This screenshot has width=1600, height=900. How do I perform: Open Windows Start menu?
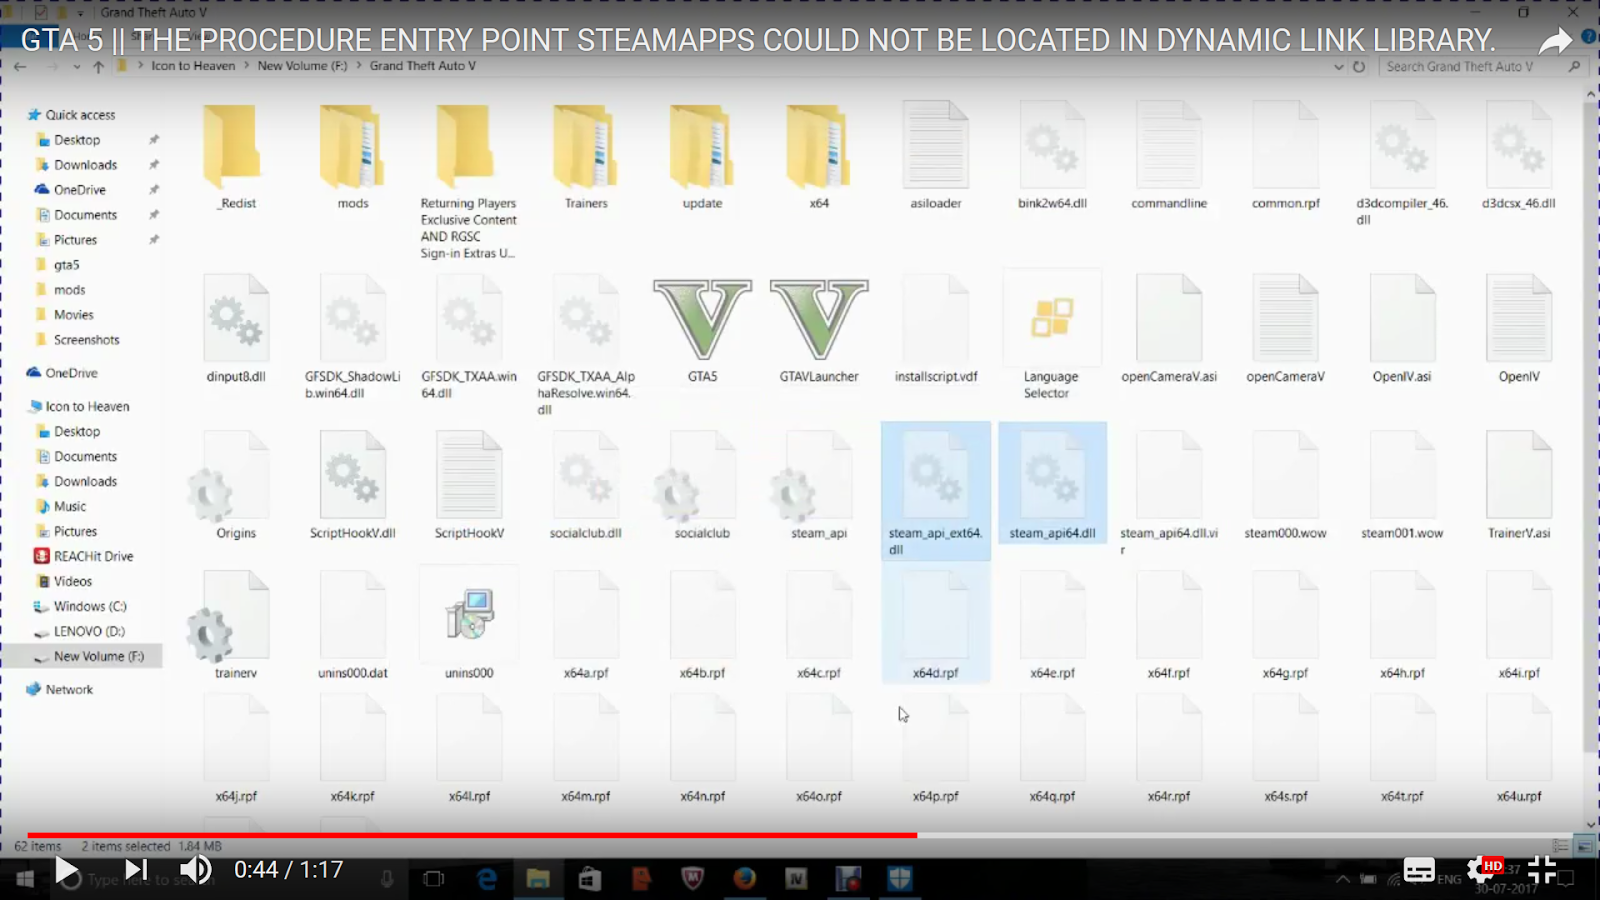click(24, 879)
